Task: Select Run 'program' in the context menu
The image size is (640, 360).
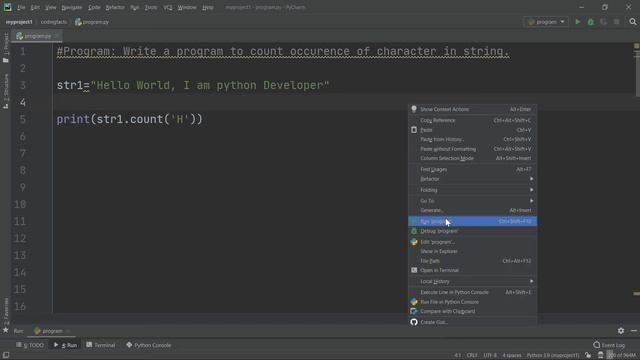Action: 473,221
